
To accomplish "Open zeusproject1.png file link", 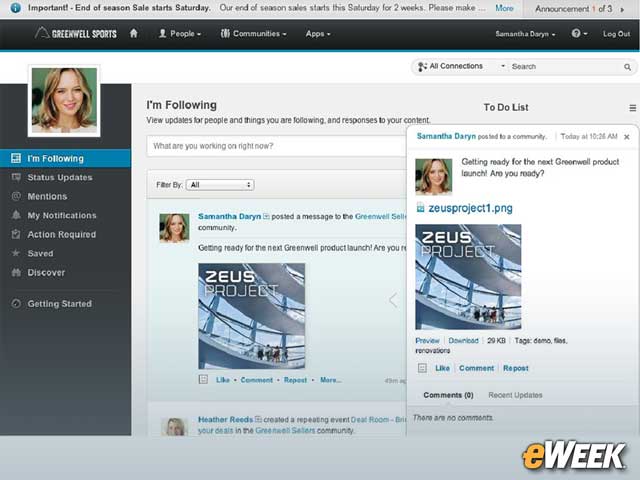I will (470, 208).
